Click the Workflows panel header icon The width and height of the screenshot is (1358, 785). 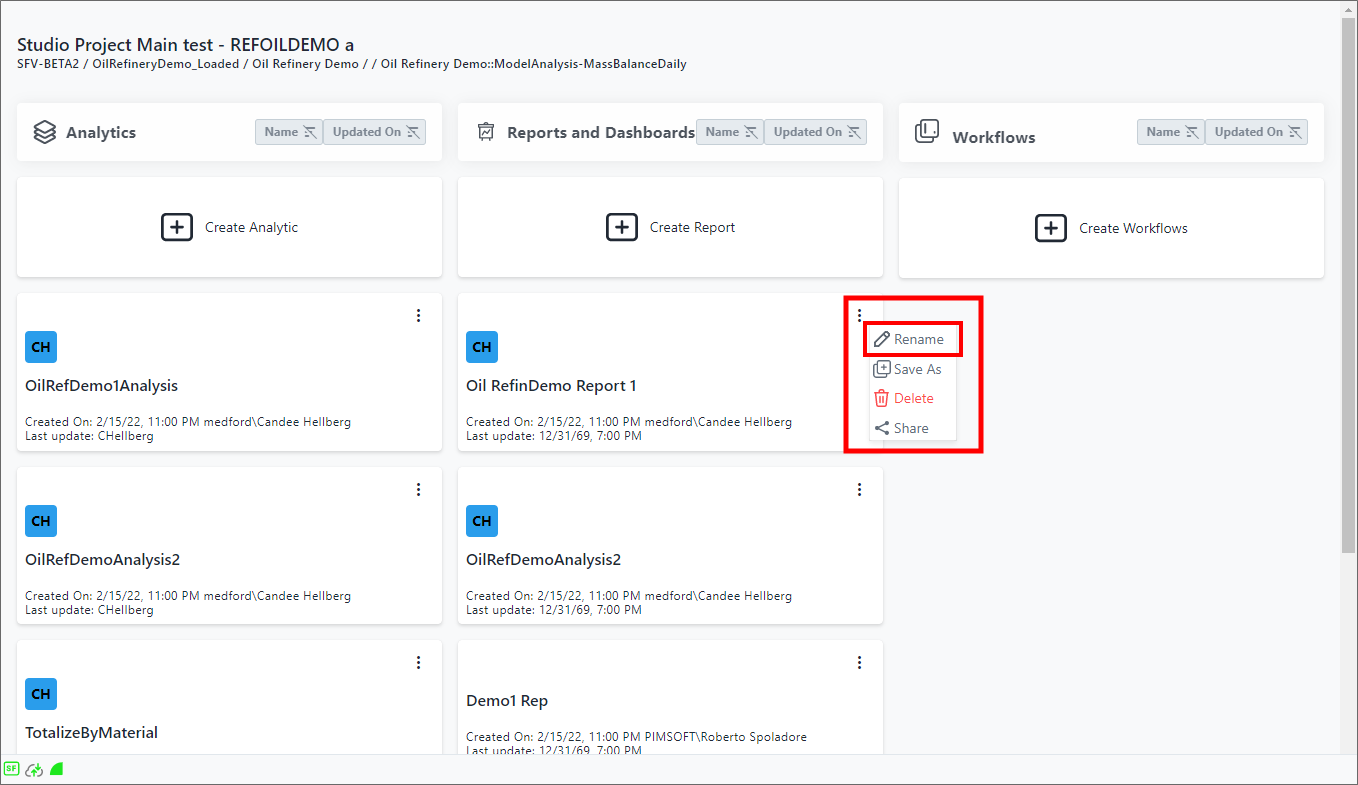tap(927, 132)
